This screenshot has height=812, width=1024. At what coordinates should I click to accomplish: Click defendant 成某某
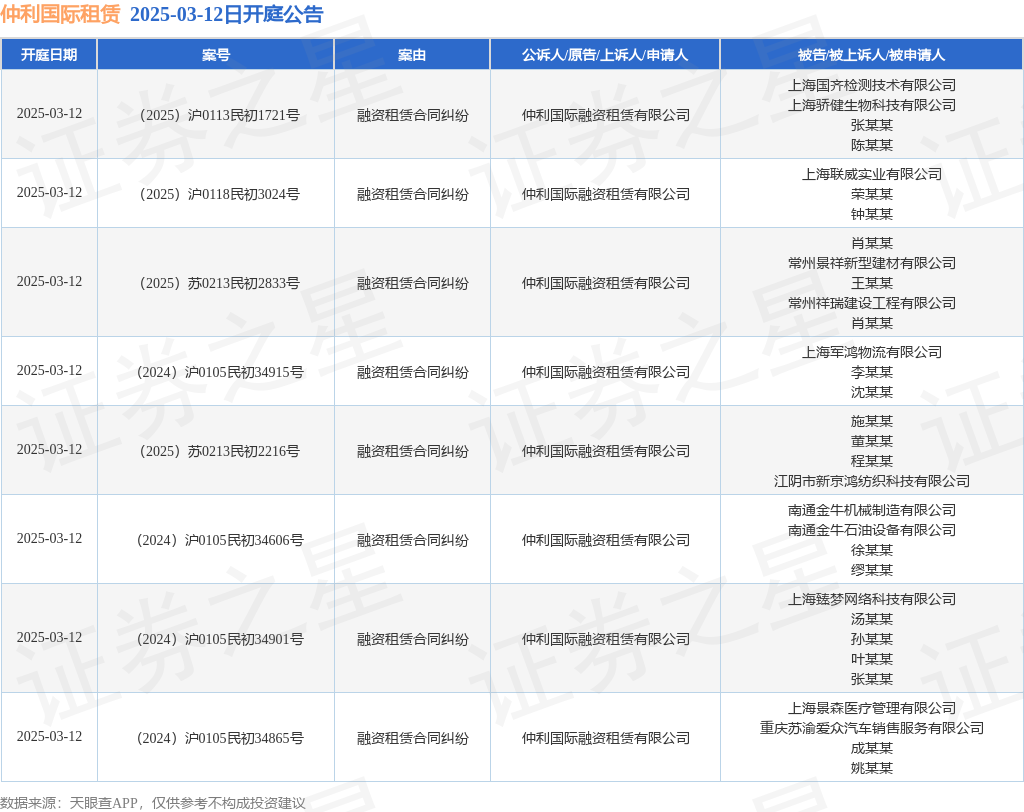pos(872,748)
